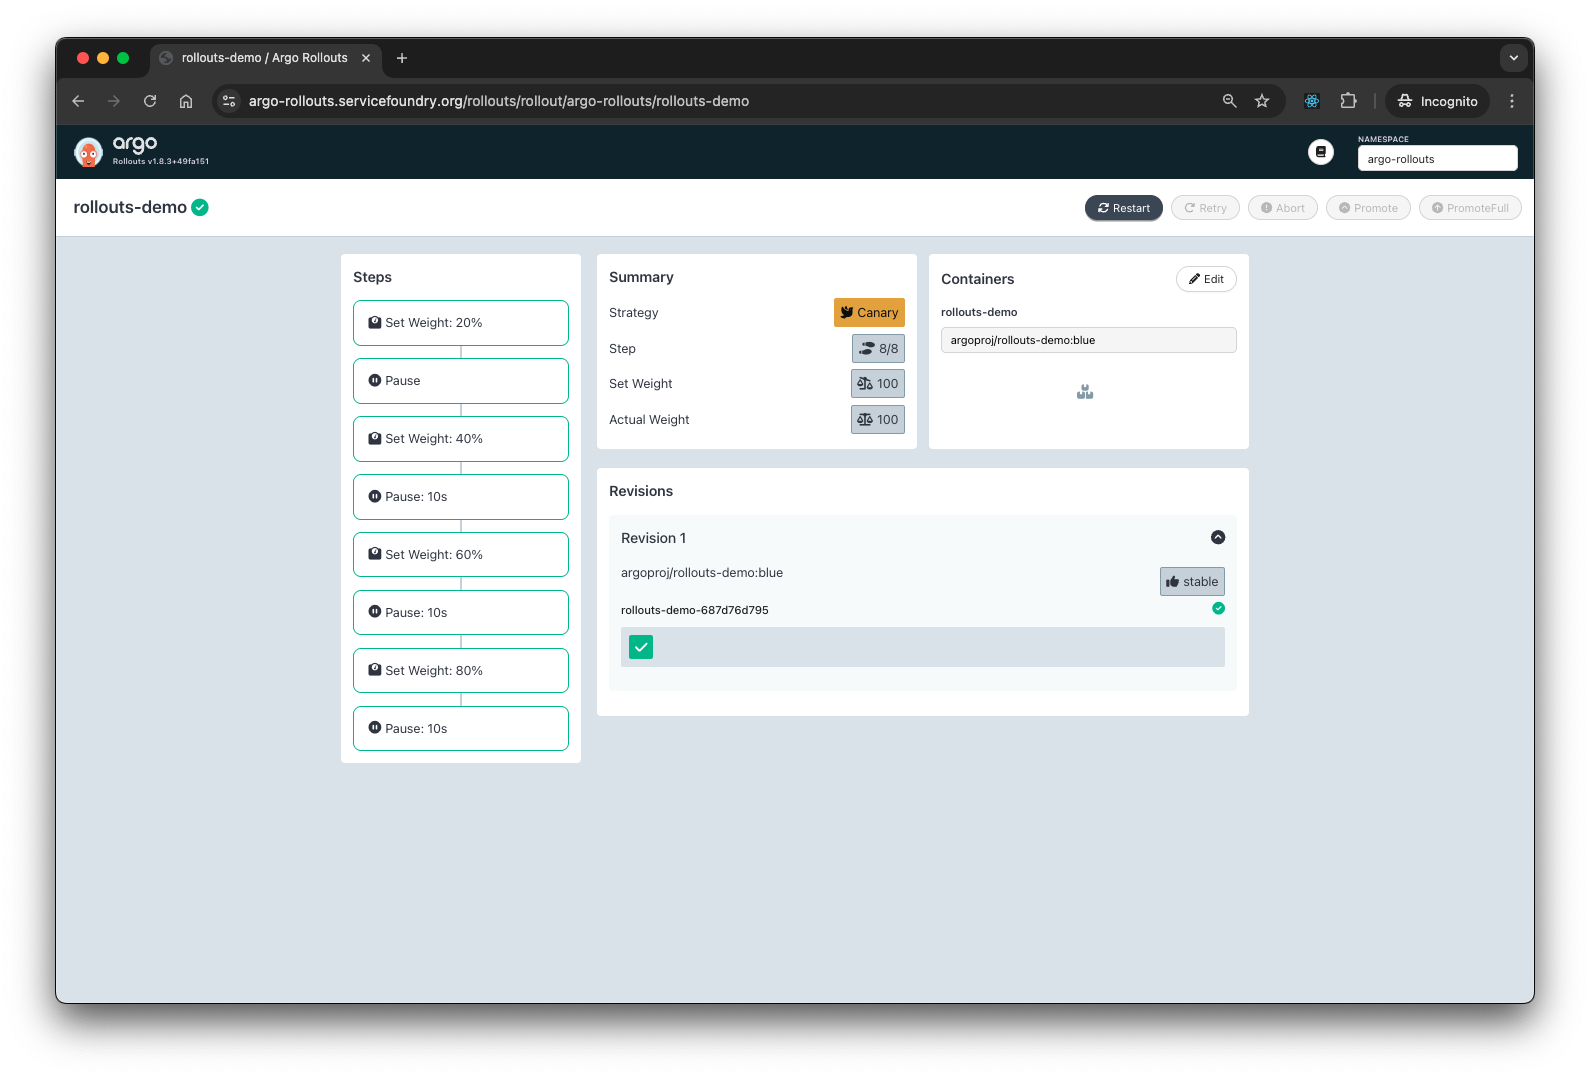Click the Revision 1 heading

pos(653,538)
